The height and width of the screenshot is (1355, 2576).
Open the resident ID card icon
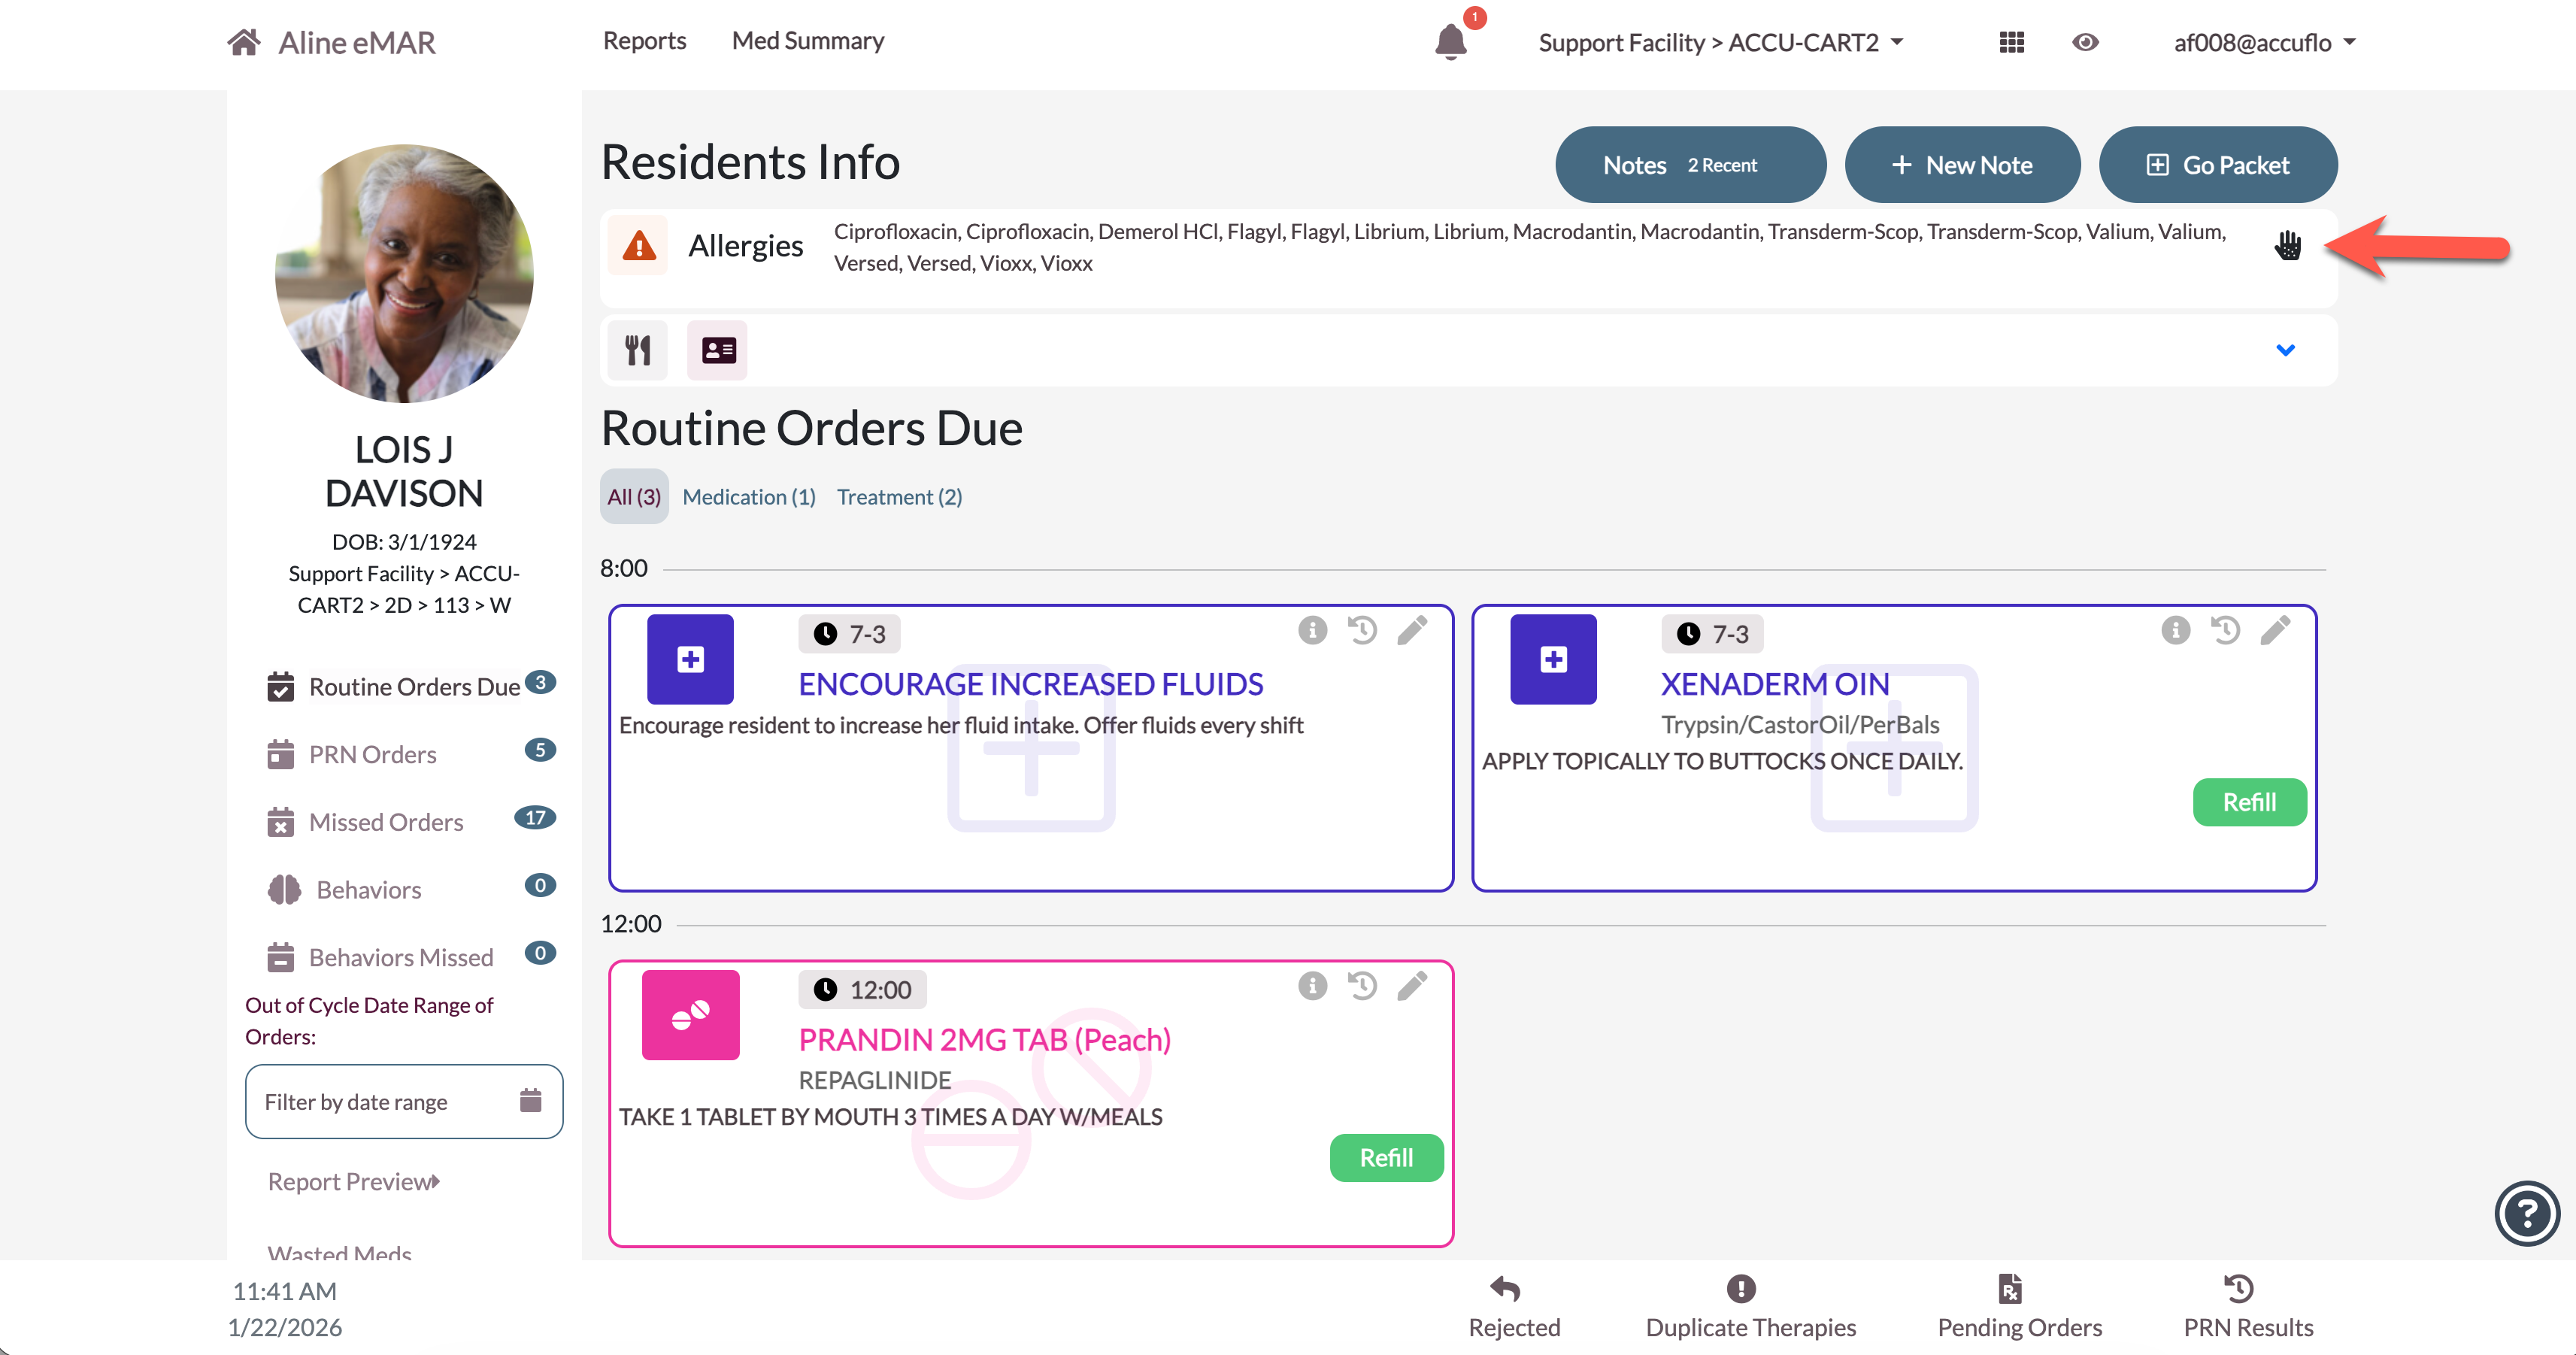click(717, 350)
